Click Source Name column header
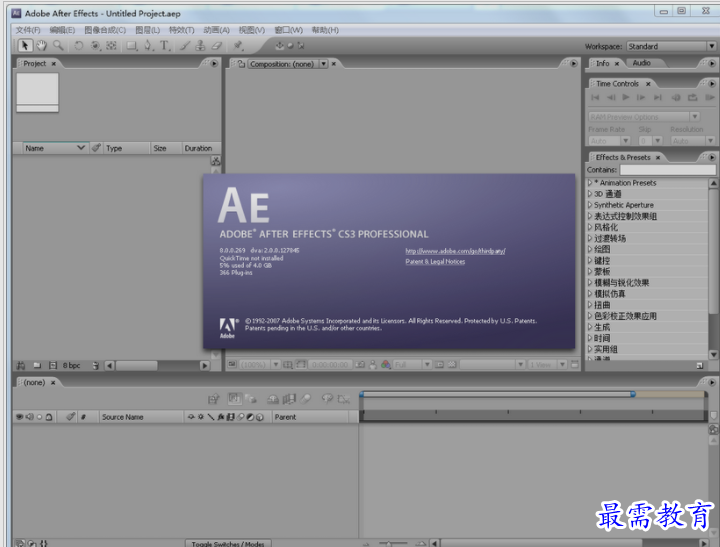720x547 pixels. tap(141, 417)
